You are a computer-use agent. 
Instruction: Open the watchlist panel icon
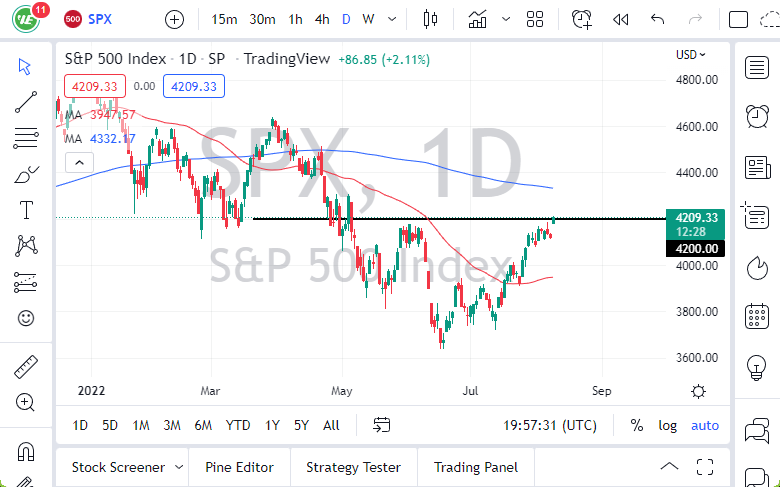757,67
